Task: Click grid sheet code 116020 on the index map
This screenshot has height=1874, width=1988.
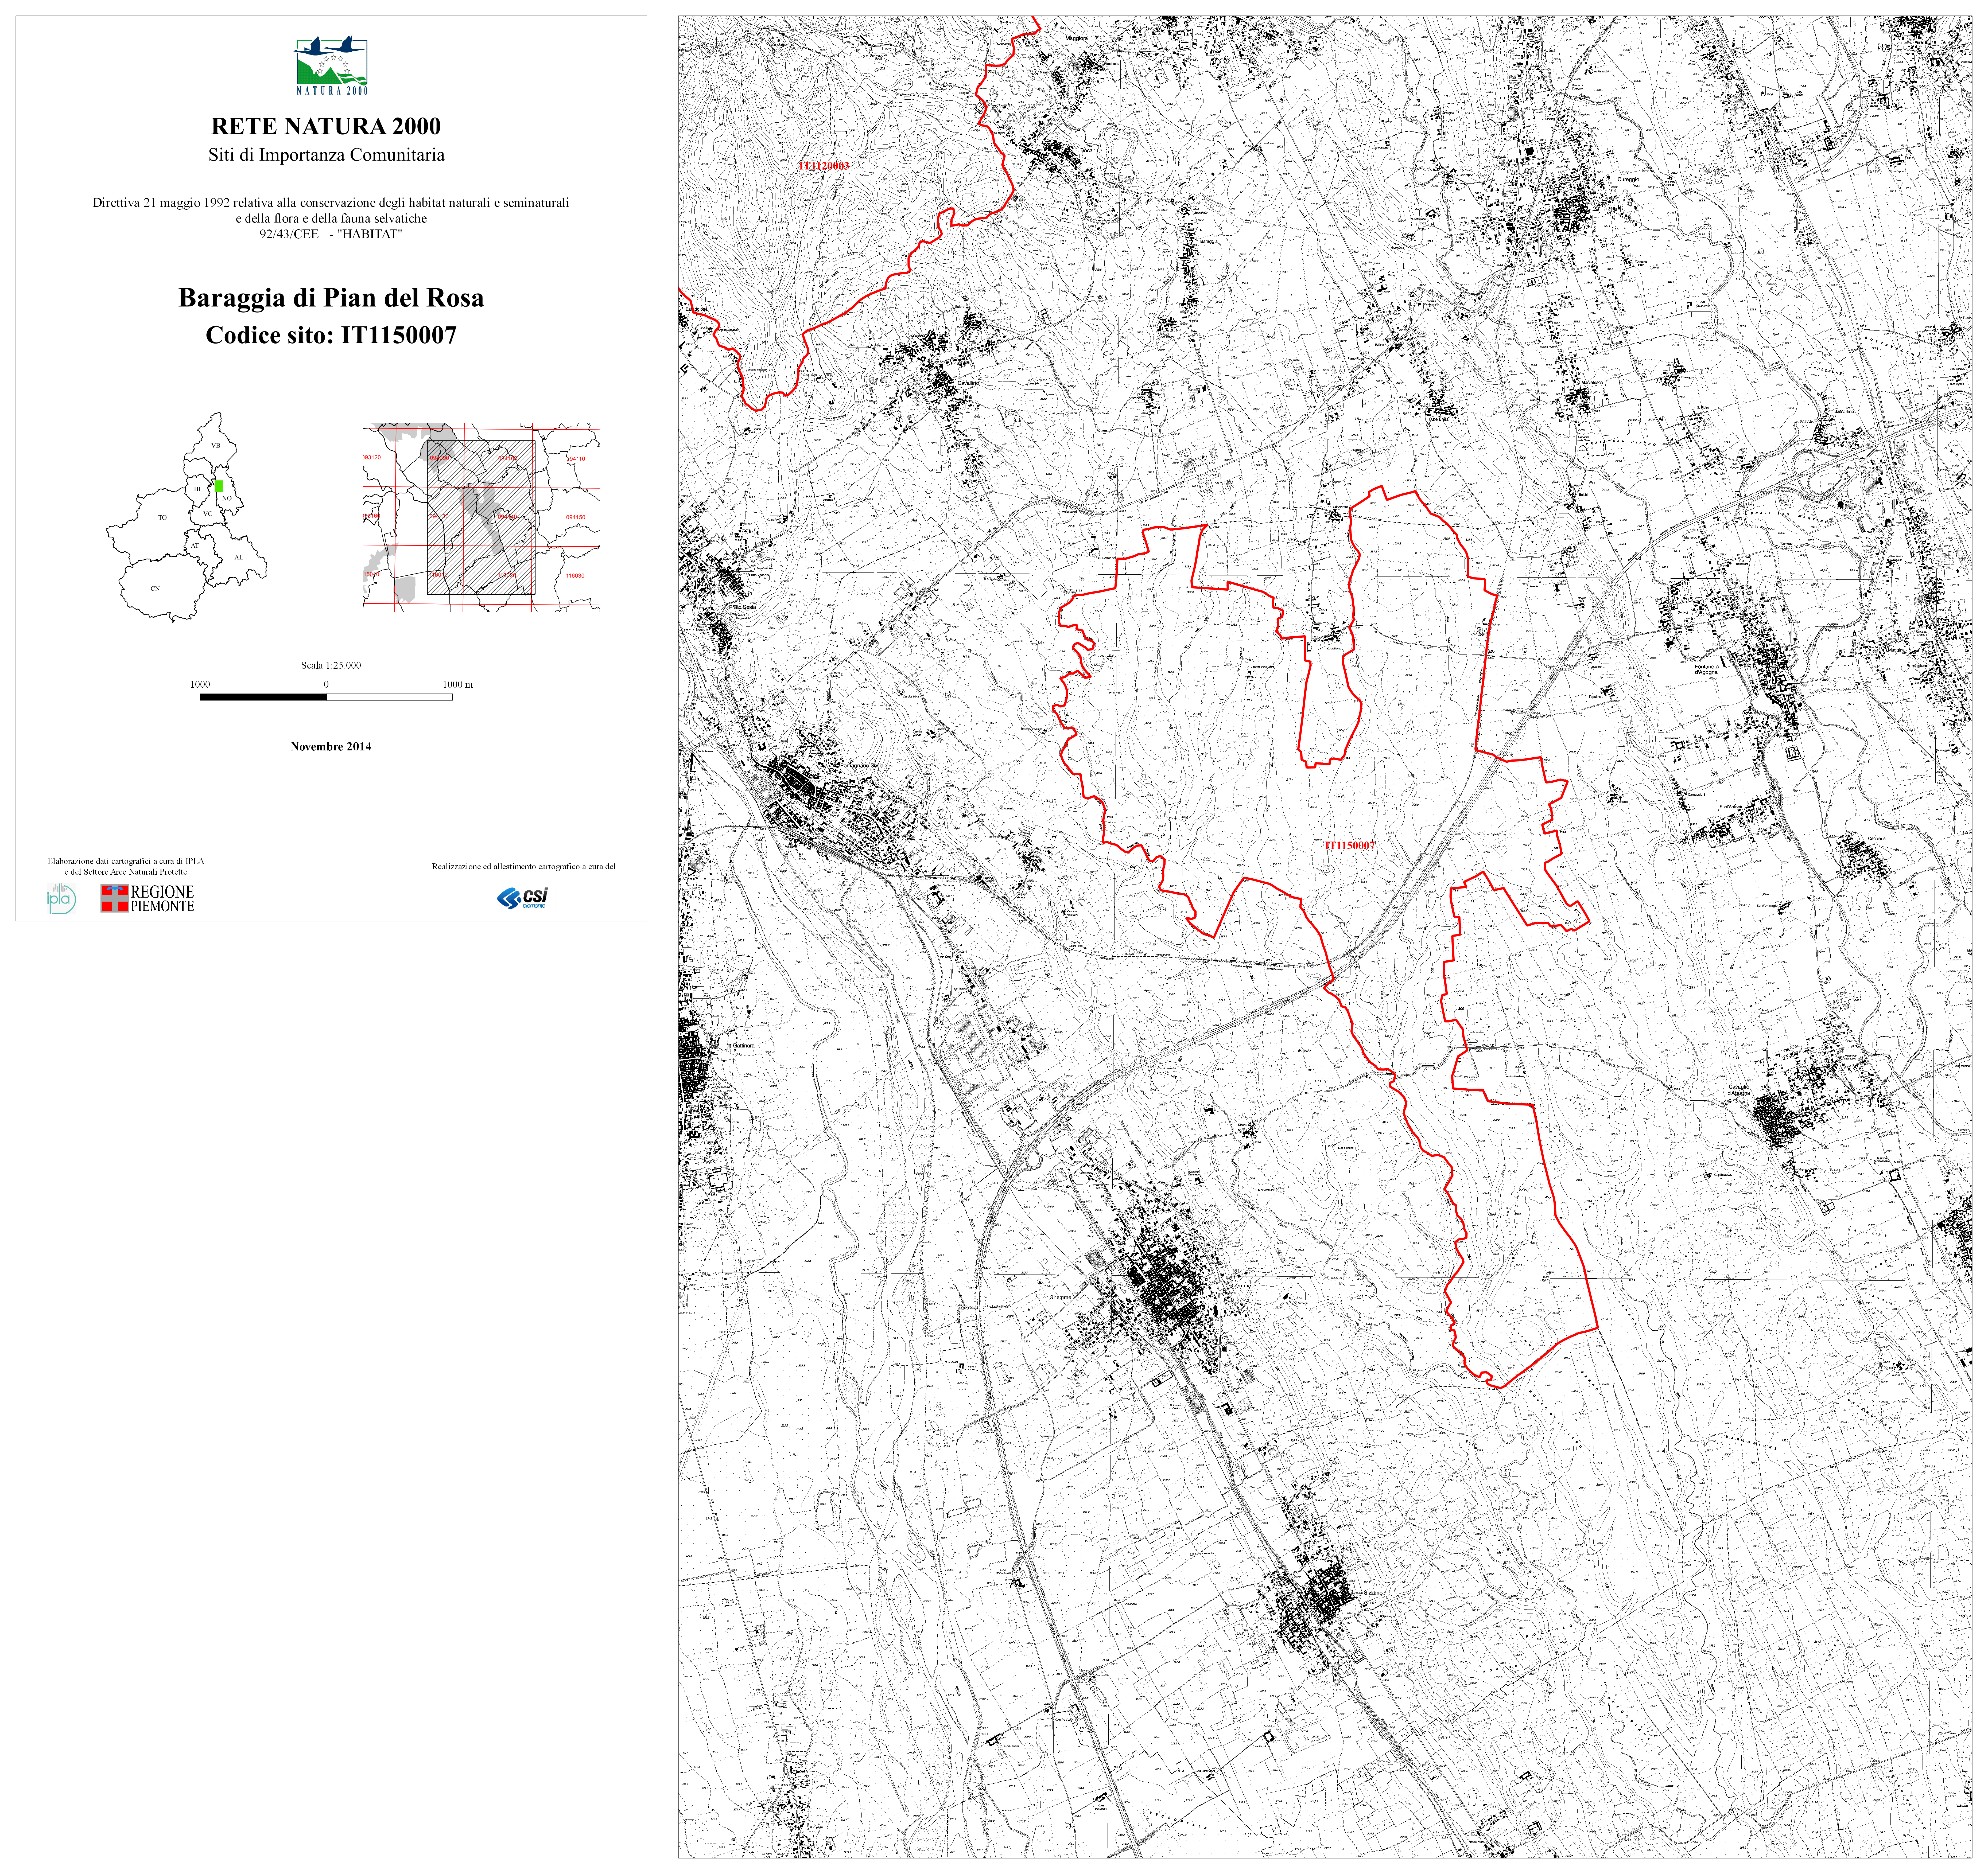Action: coord(507,576)
